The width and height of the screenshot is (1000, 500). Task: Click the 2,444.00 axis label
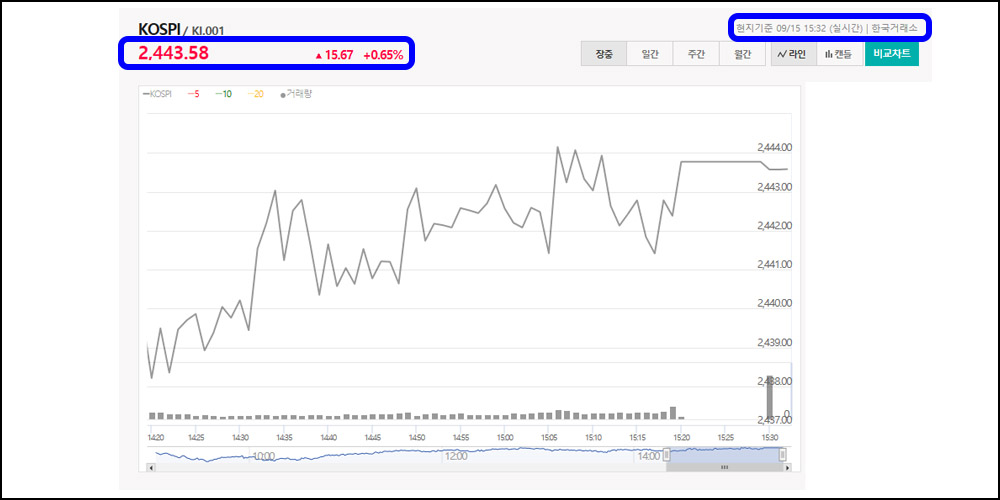775,147
